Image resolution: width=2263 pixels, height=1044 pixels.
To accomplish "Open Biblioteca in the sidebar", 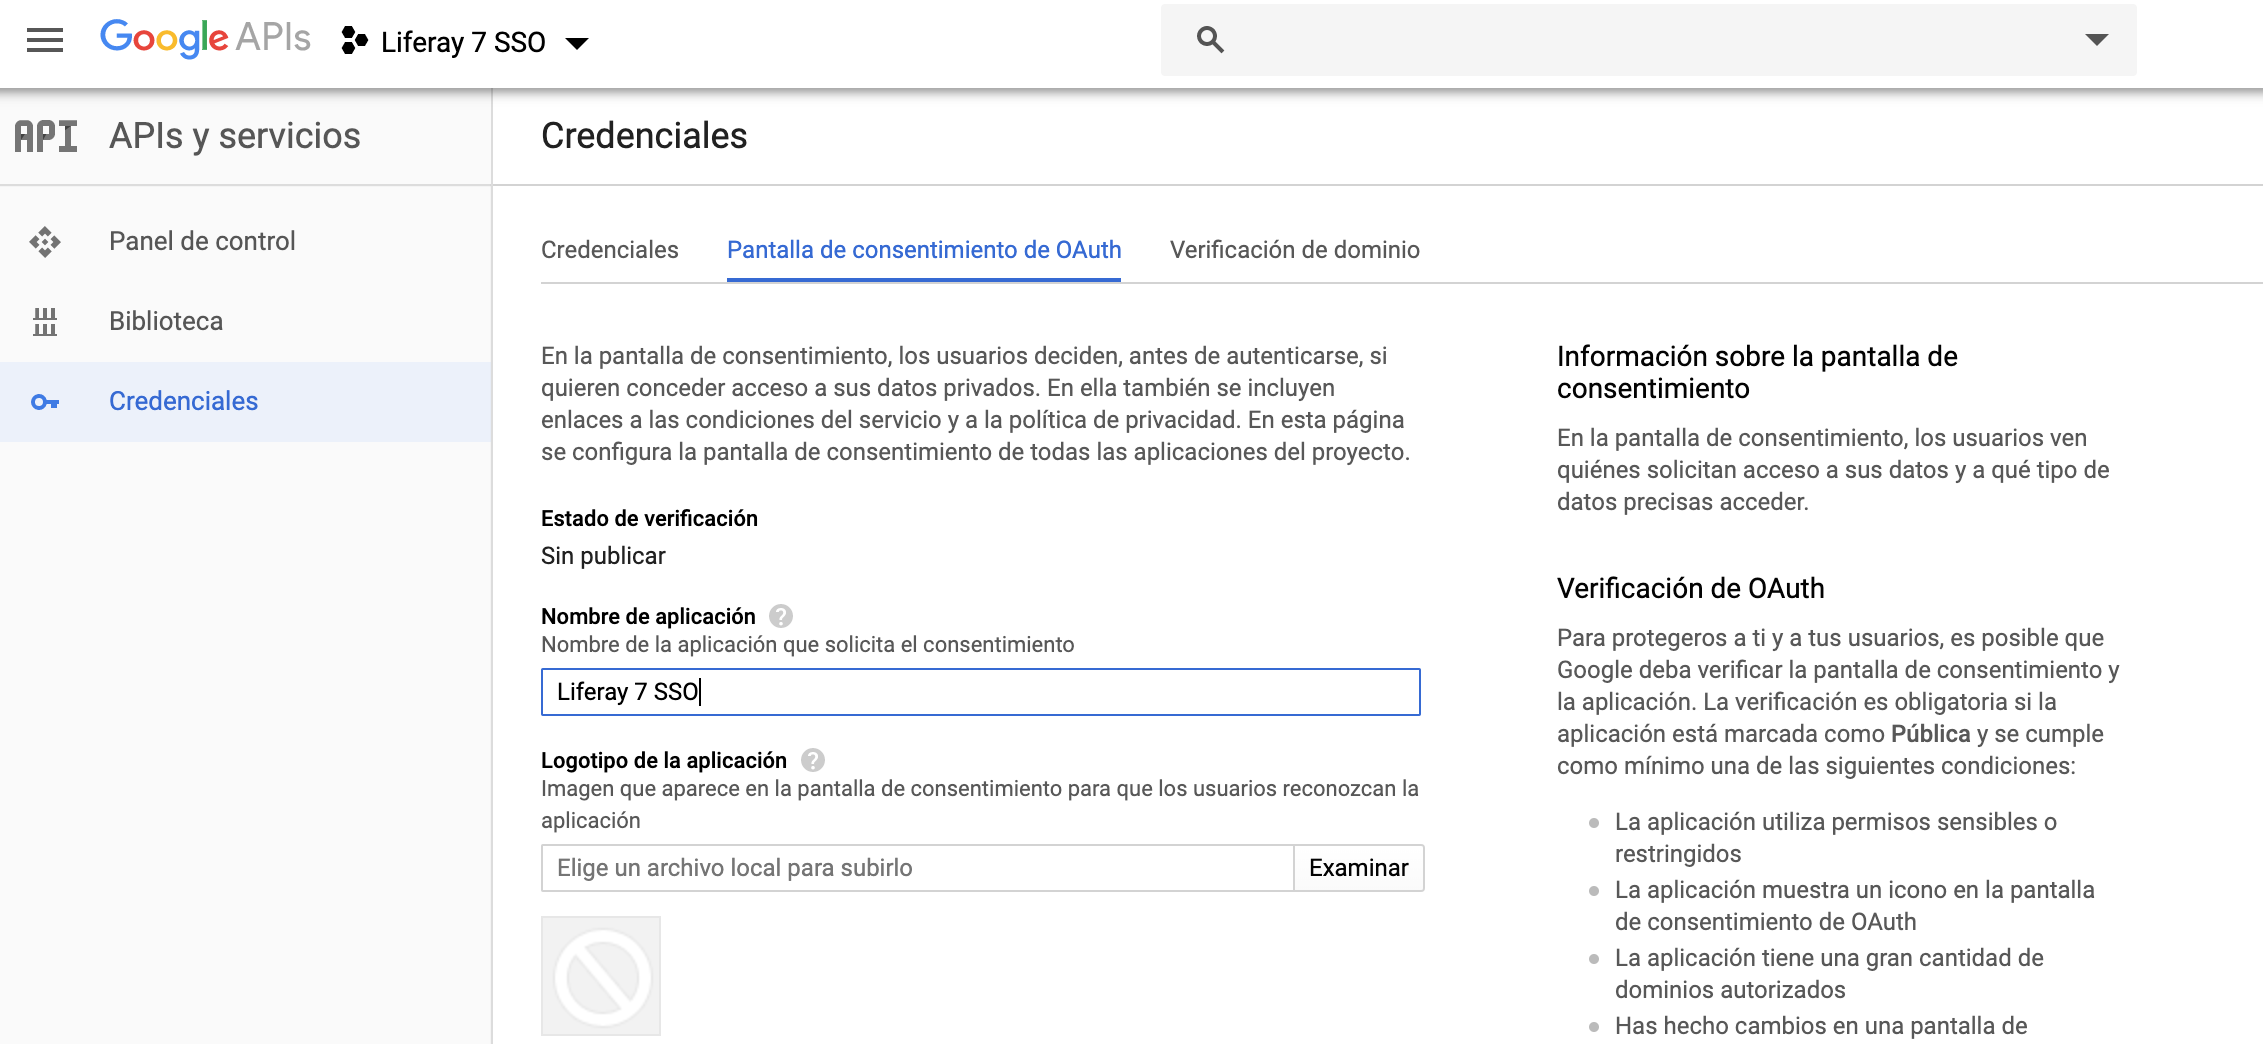I will click(245, 321).
